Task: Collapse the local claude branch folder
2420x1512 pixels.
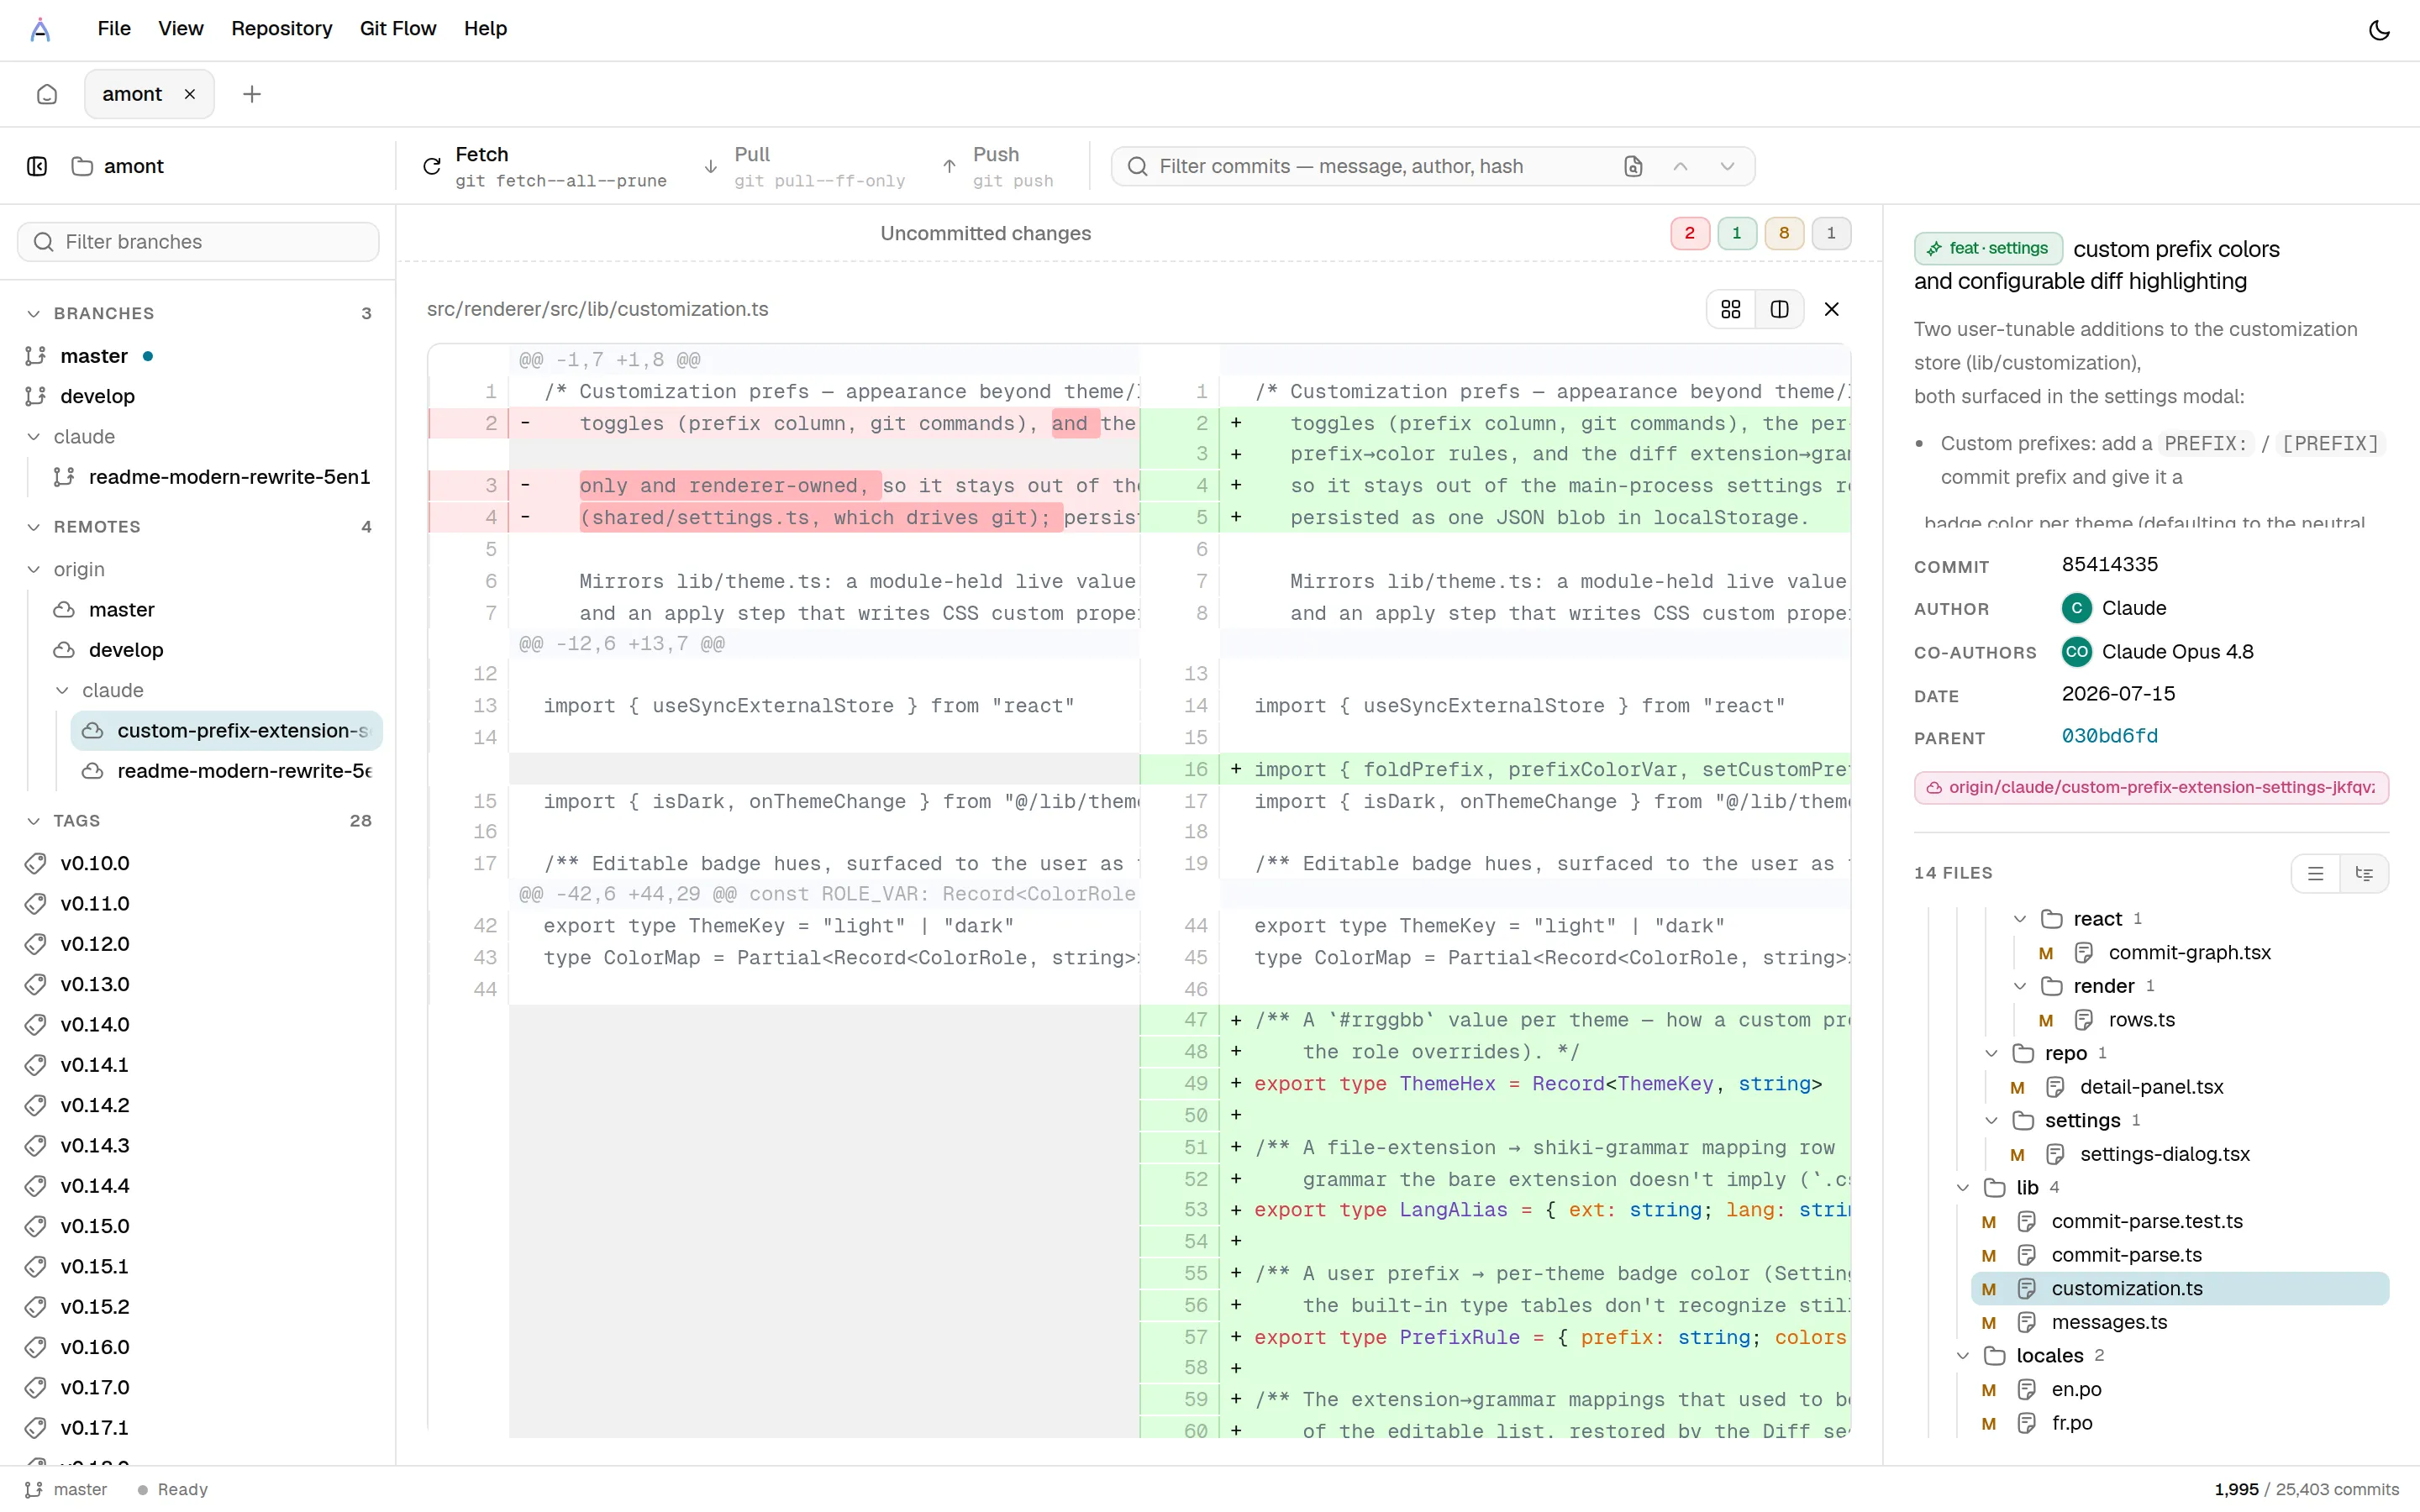Action: 34,437
